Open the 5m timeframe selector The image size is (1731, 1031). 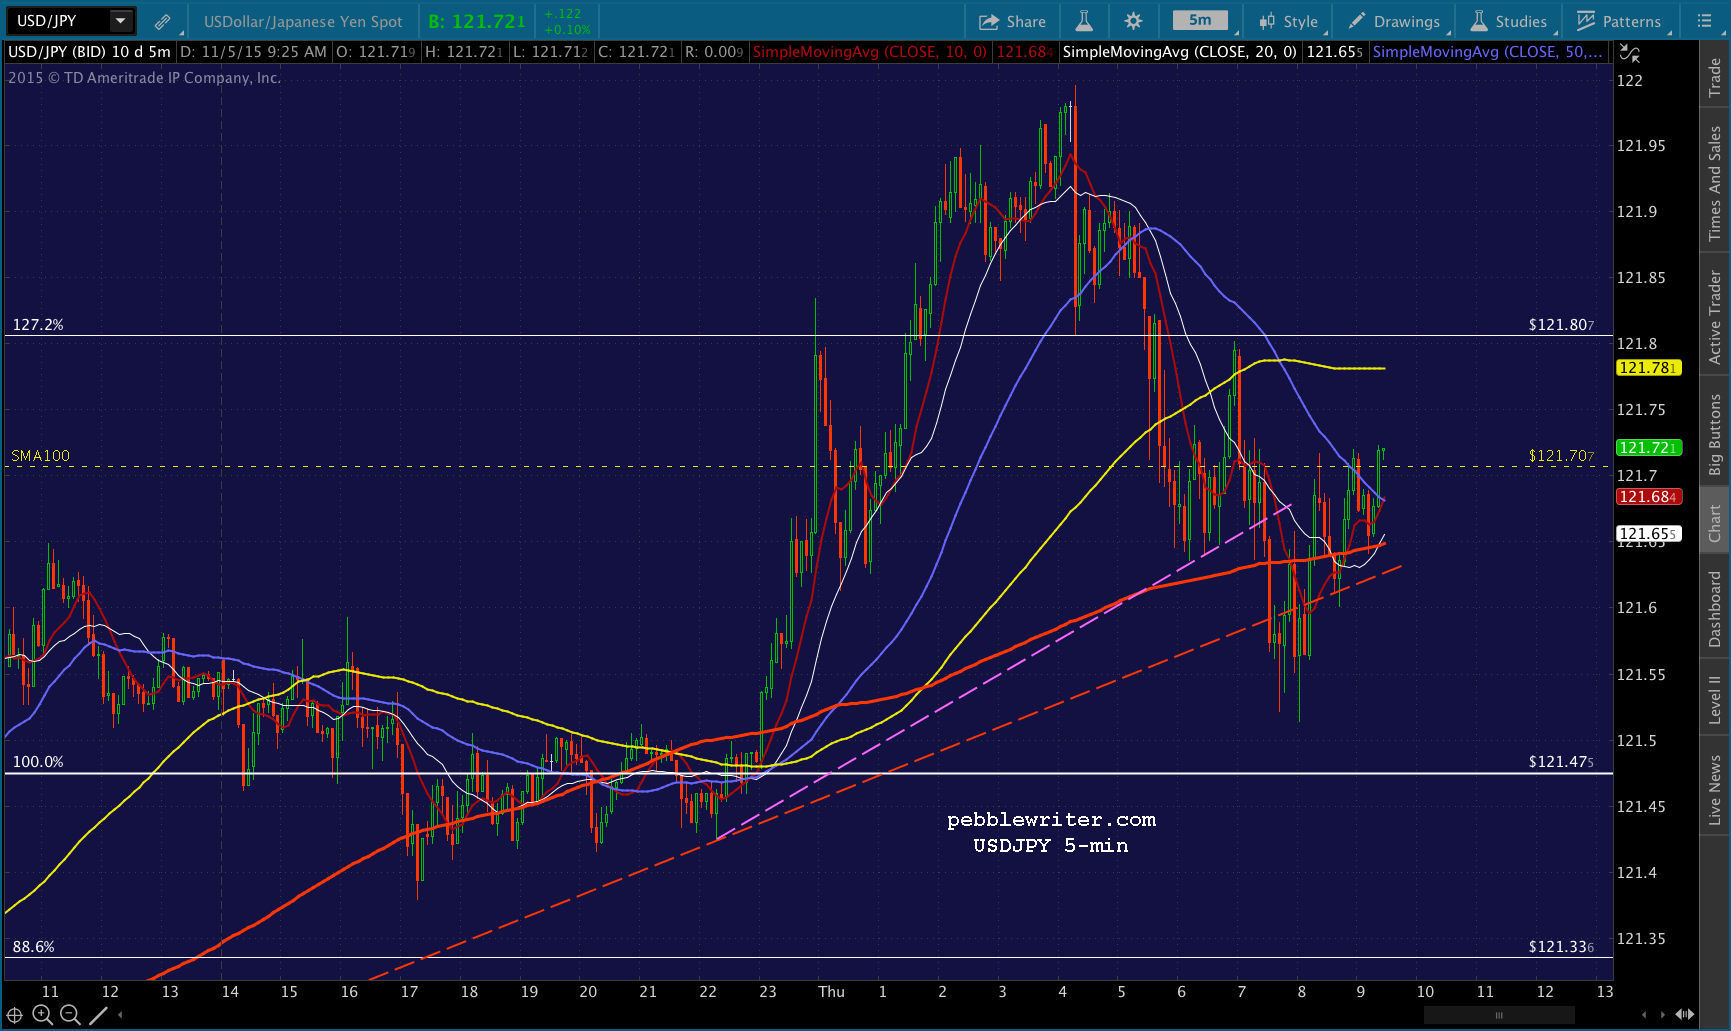1200,21
